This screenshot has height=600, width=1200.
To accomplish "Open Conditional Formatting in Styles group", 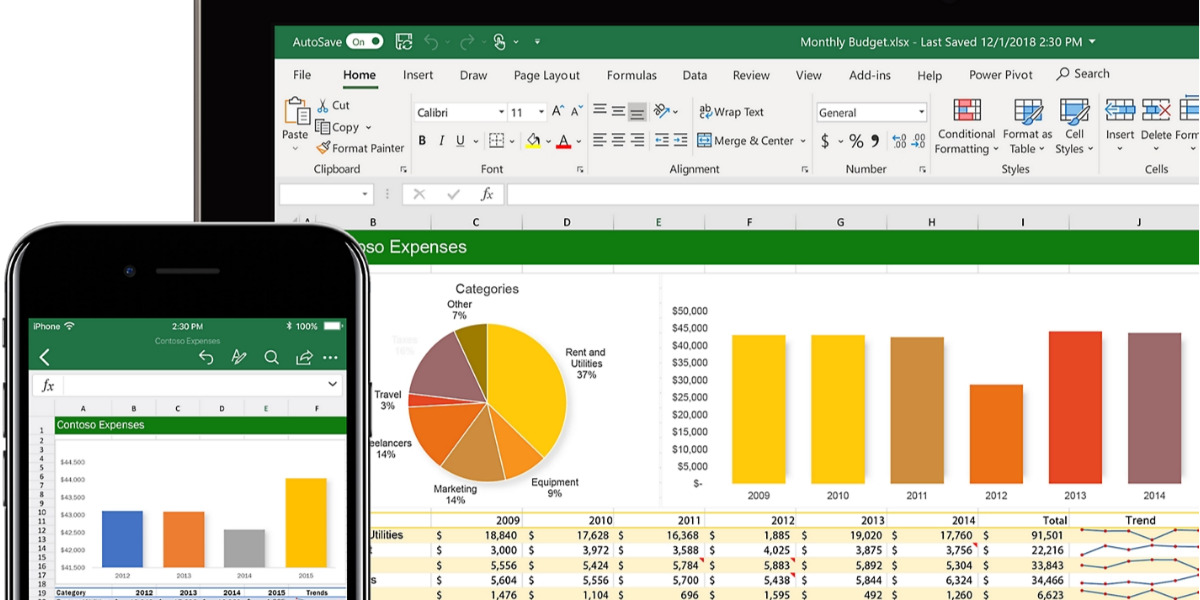I will click(x=966, y=111).
